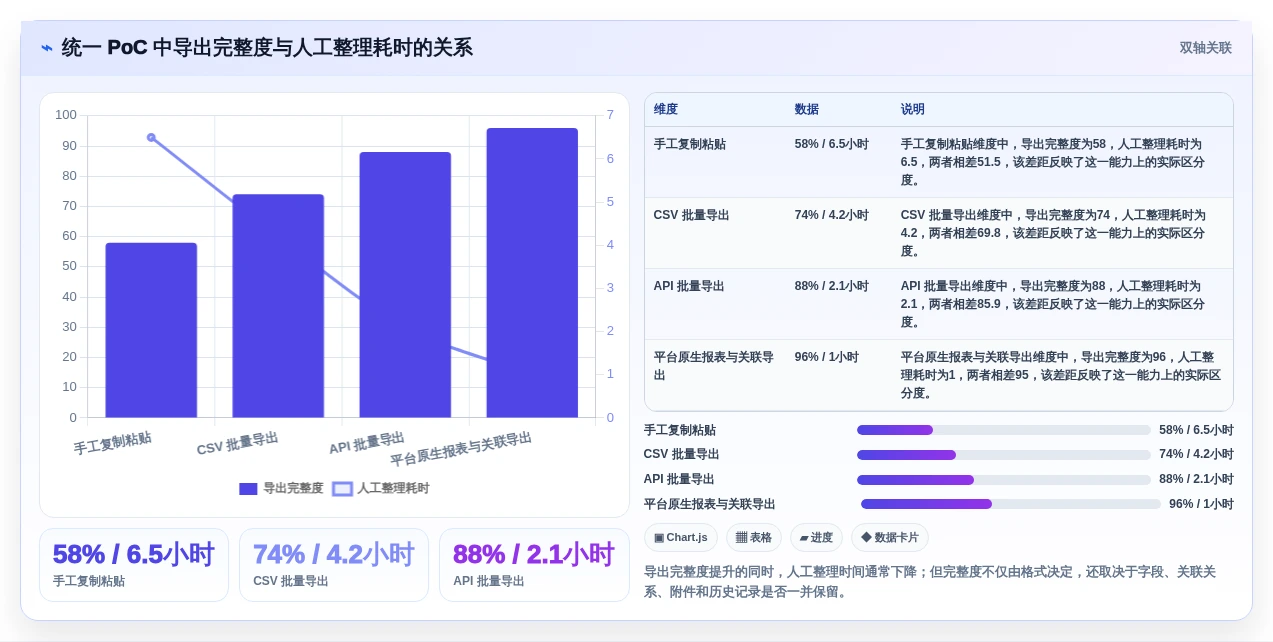Viewport: 1273px width, 642px height.
Task: Toggle the 导出完整度 legend swatch
Action: [x=248, y=489]
